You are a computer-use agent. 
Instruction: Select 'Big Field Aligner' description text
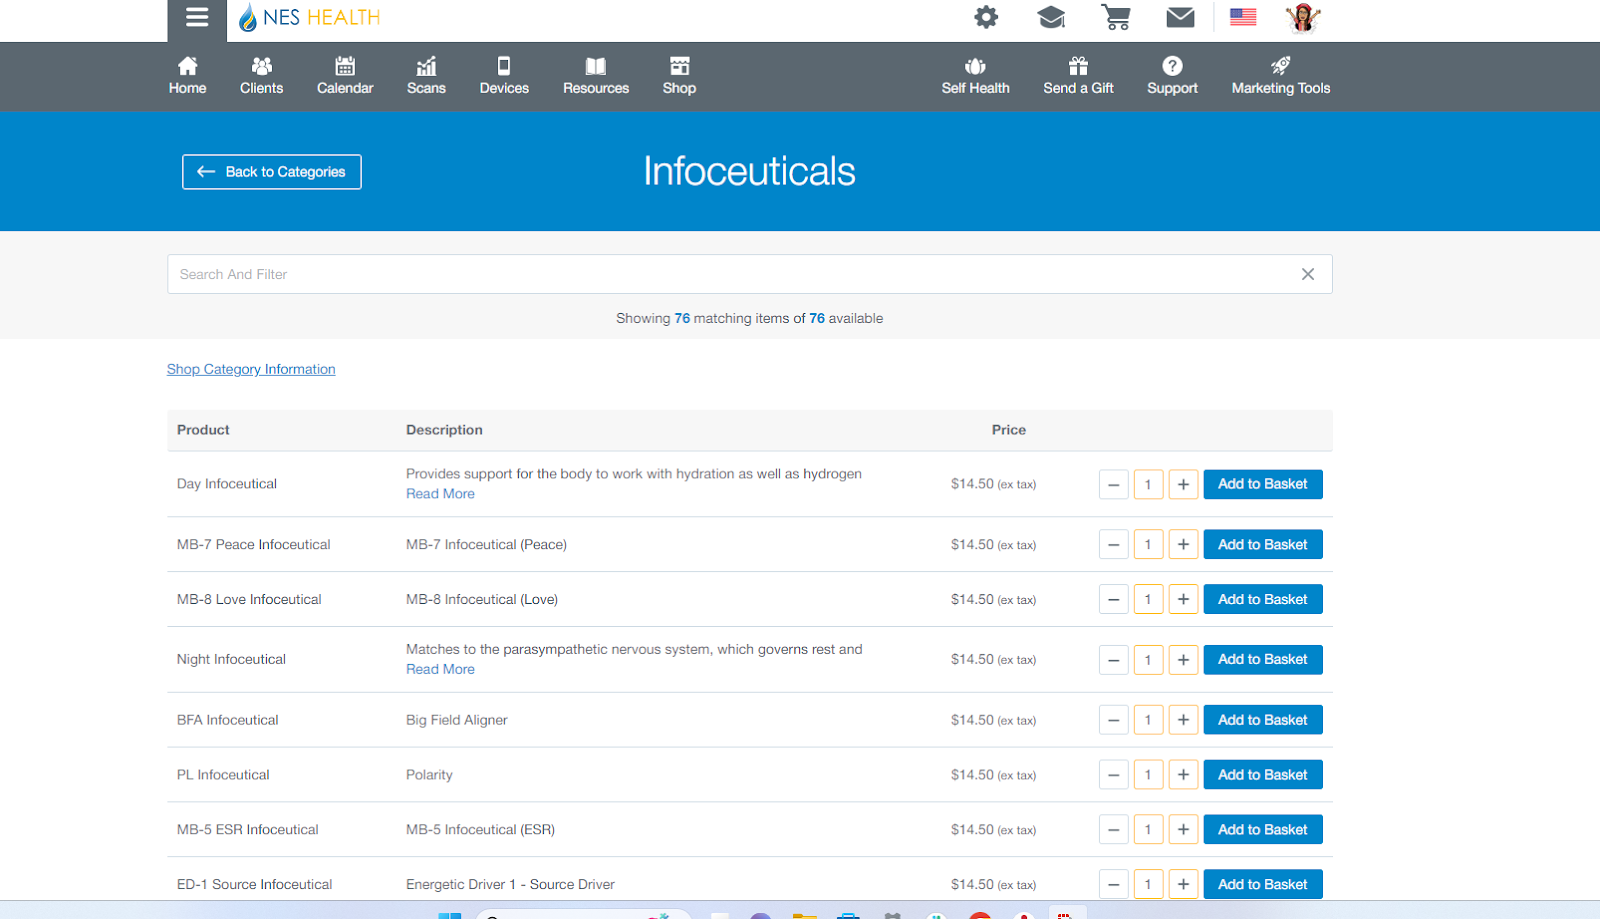click(457, 720)
